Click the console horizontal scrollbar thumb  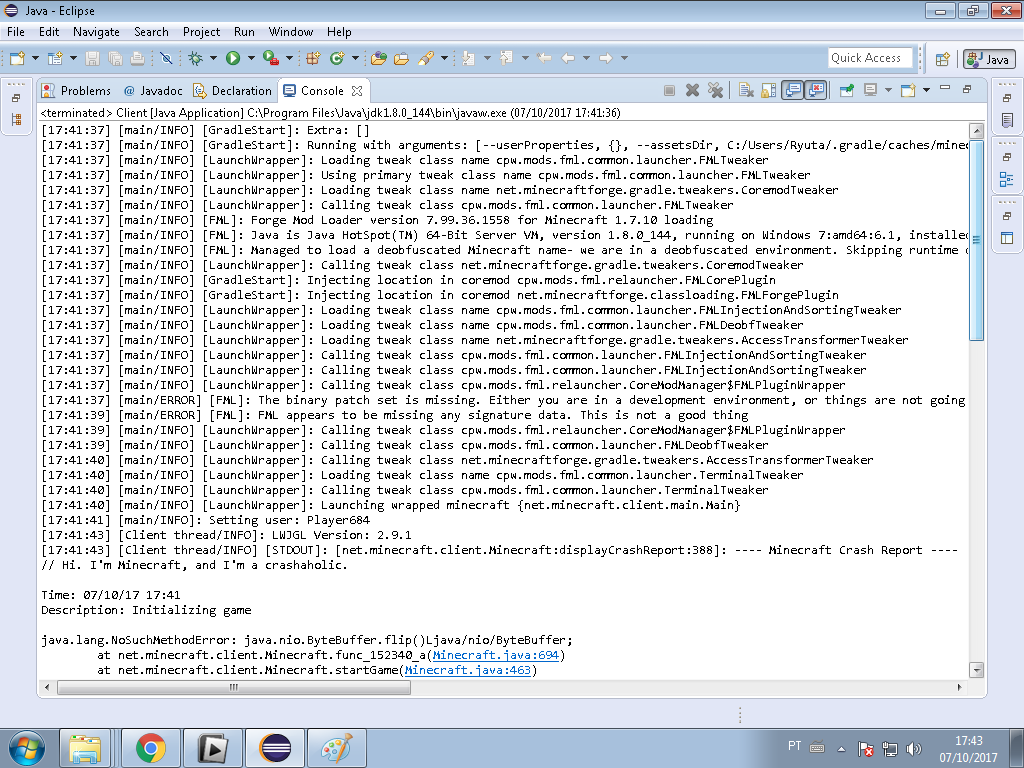(x=234, y=687)
